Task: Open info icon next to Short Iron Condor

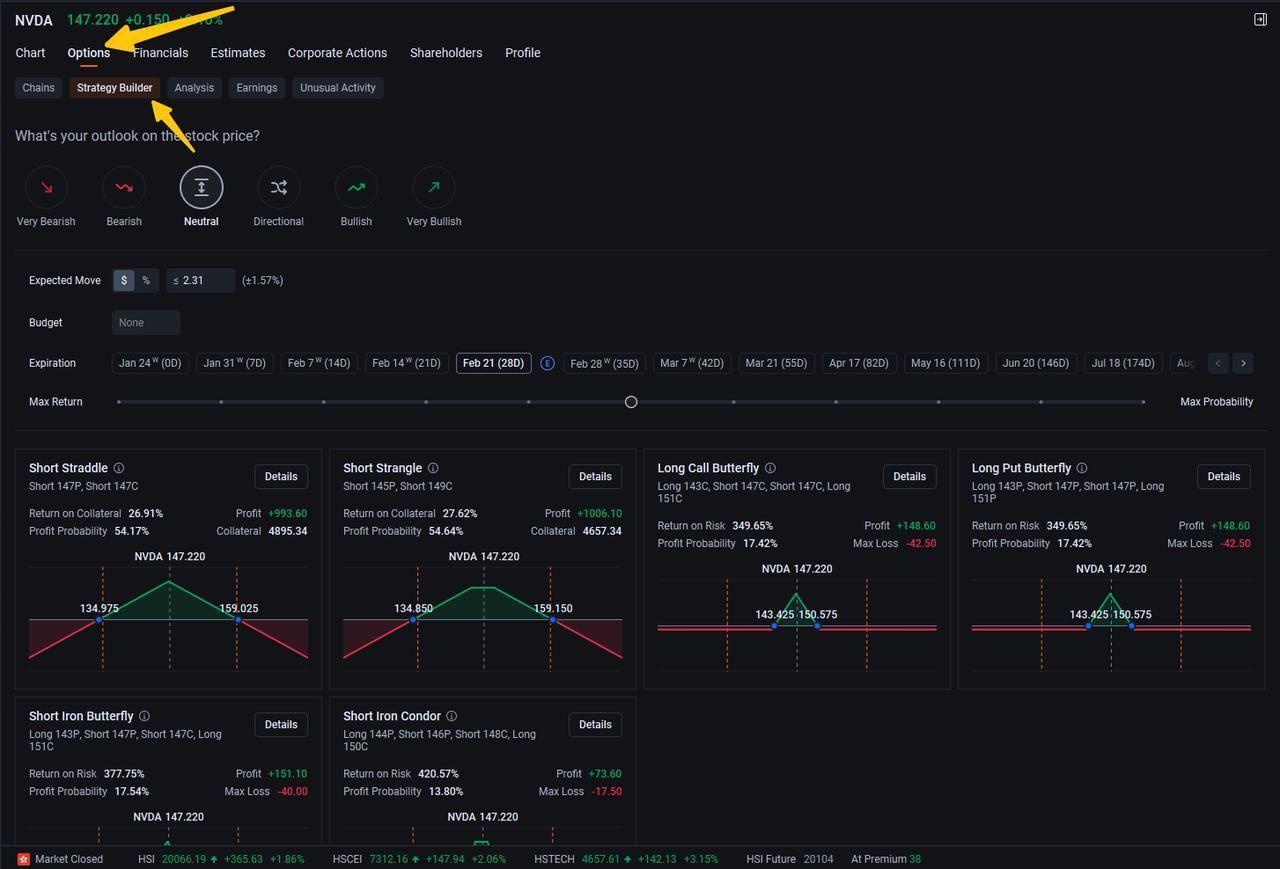Action: coord(451,716)
